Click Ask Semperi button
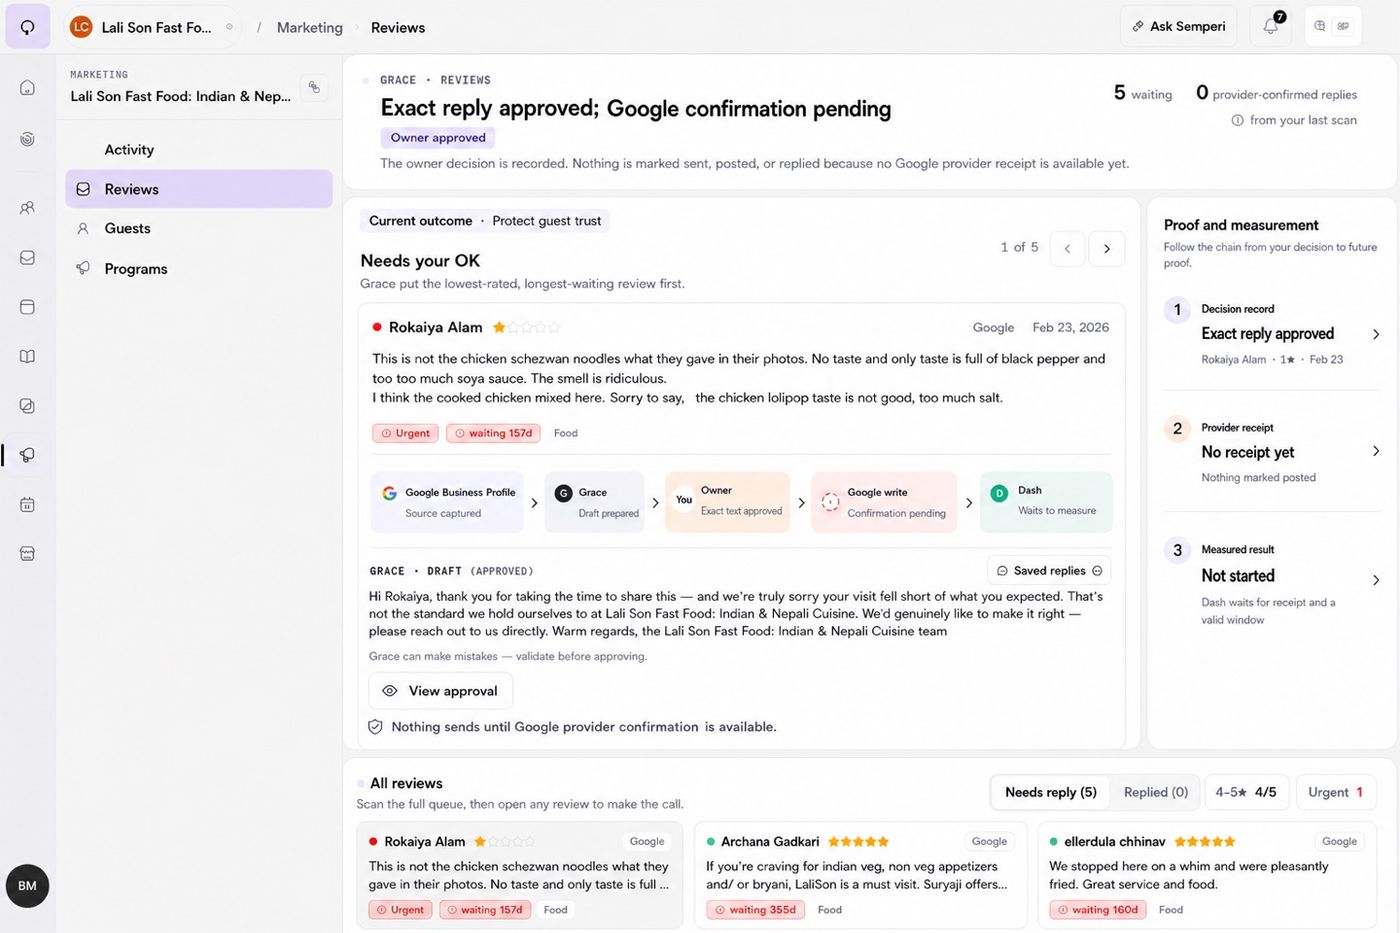 [x=1179, y=27]
